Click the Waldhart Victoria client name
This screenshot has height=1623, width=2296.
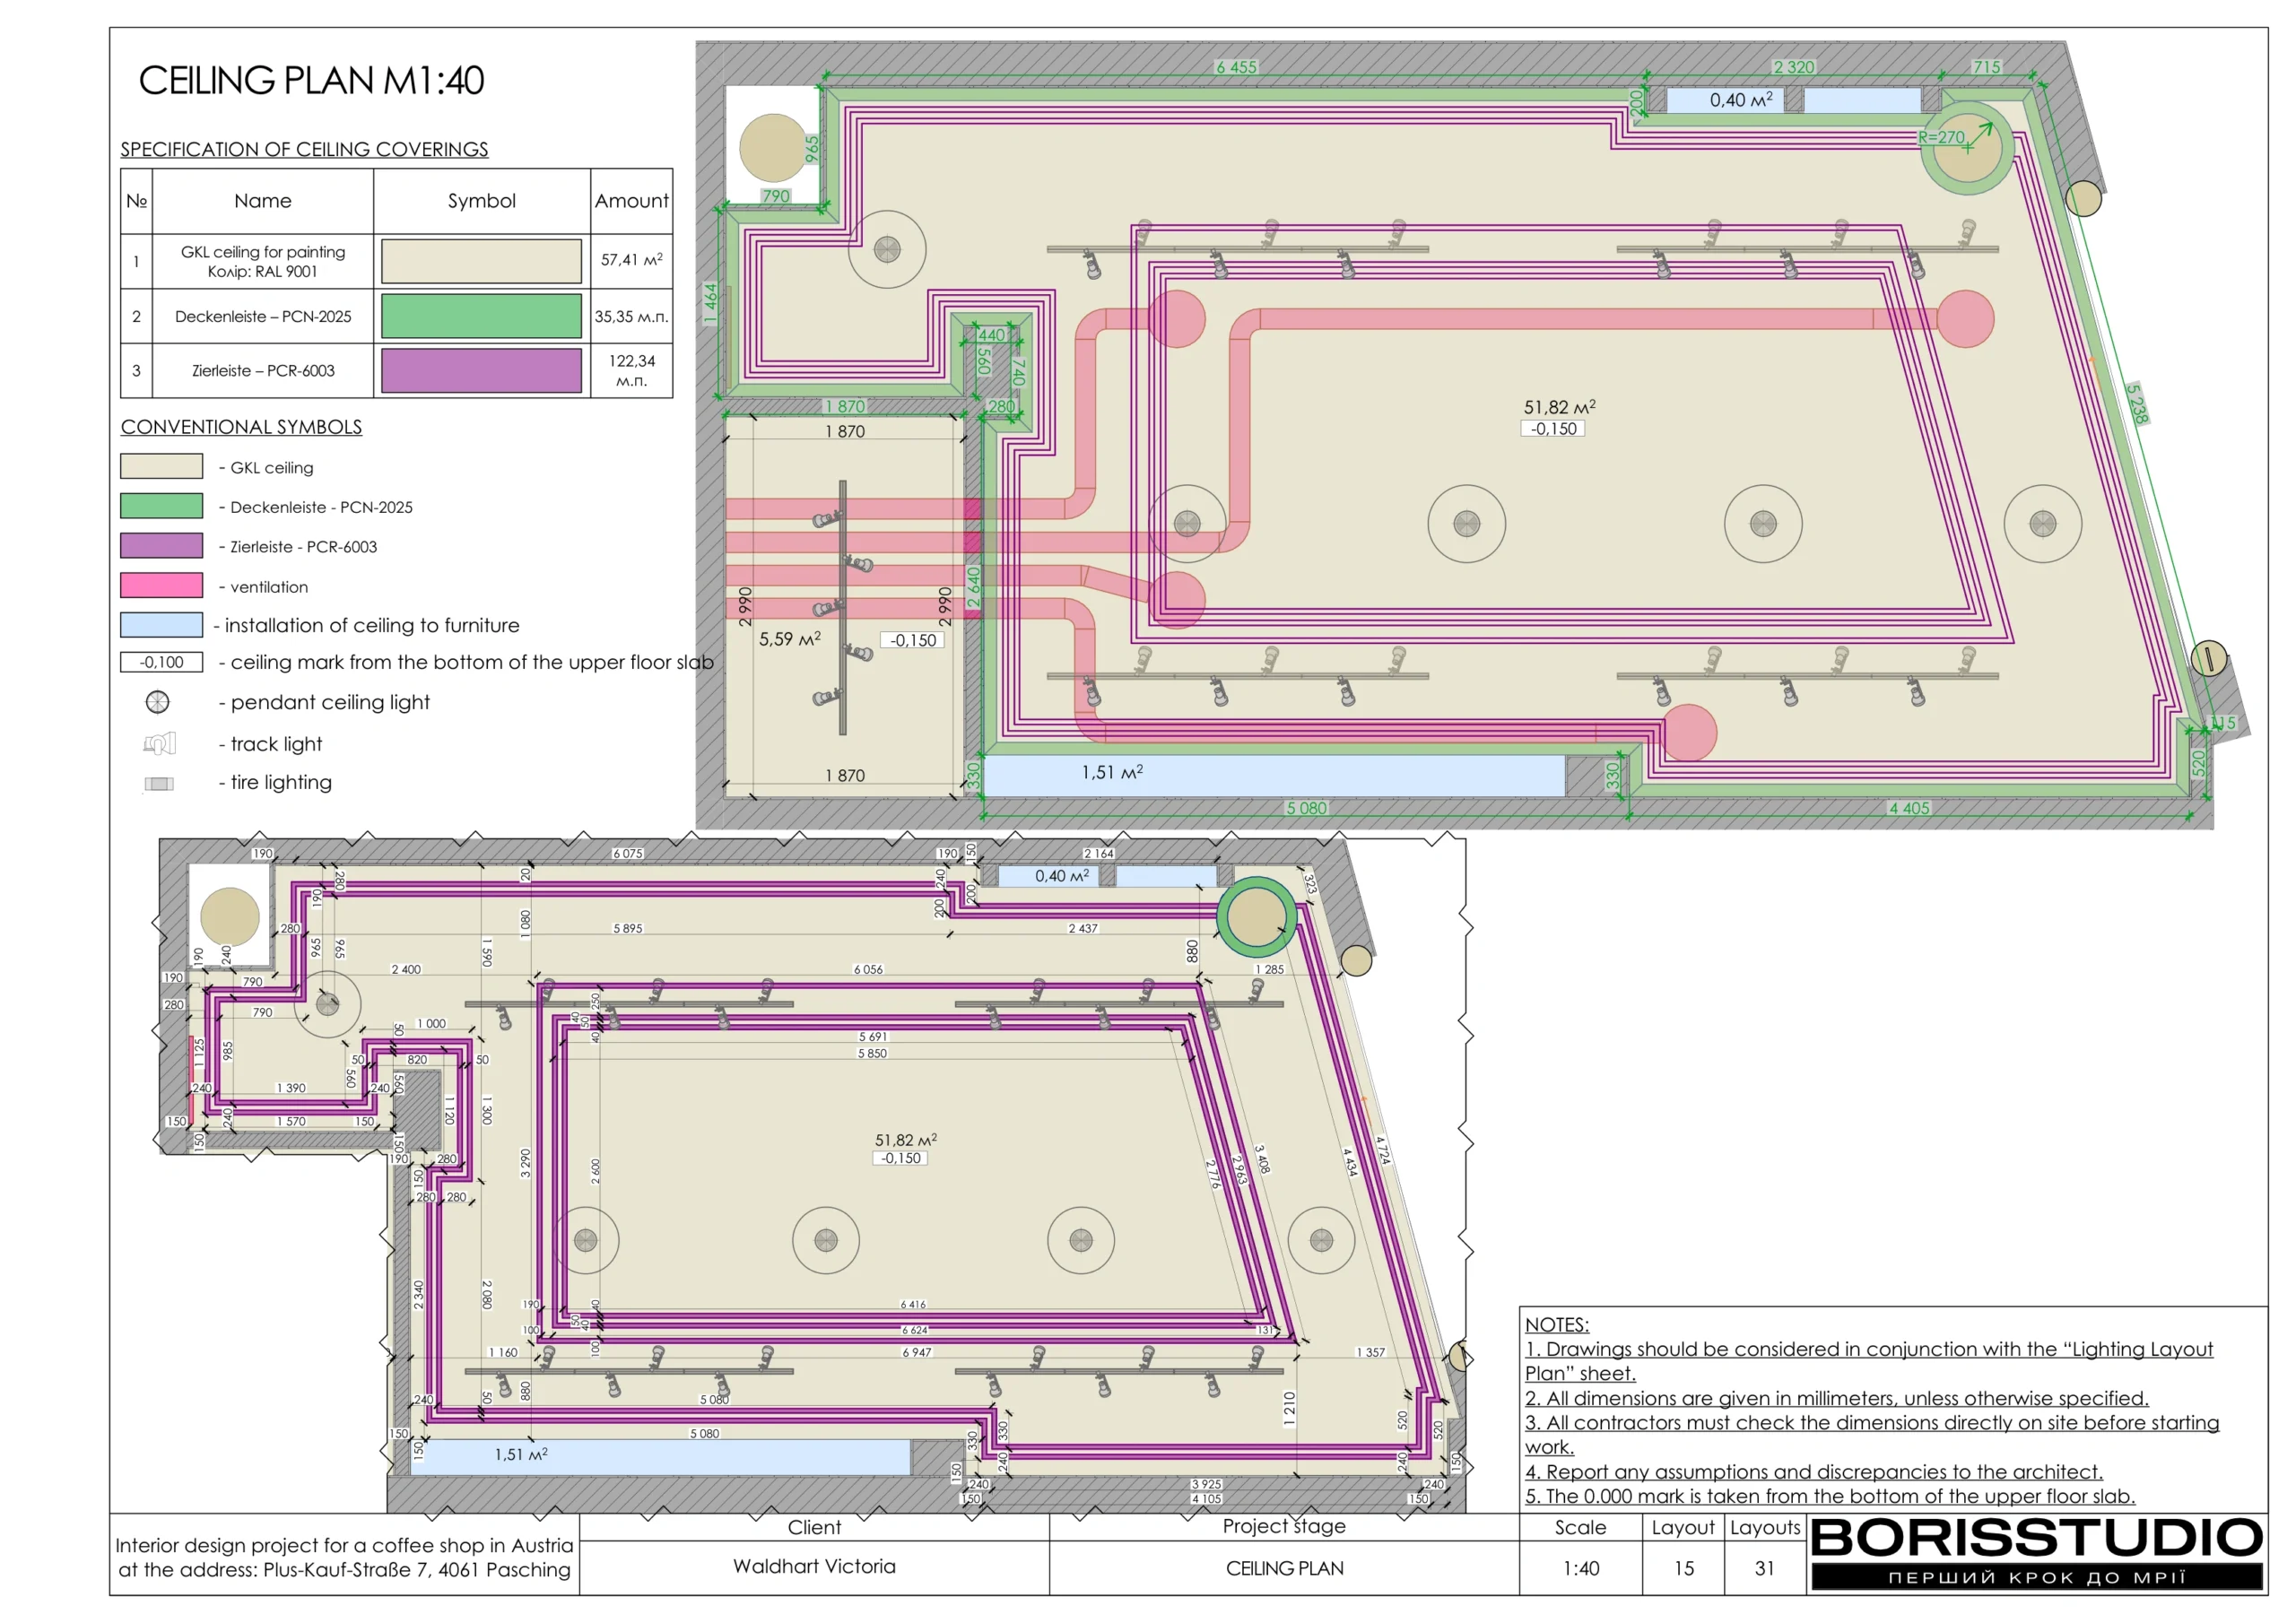pyautogui.click(x=814, y=1566)
